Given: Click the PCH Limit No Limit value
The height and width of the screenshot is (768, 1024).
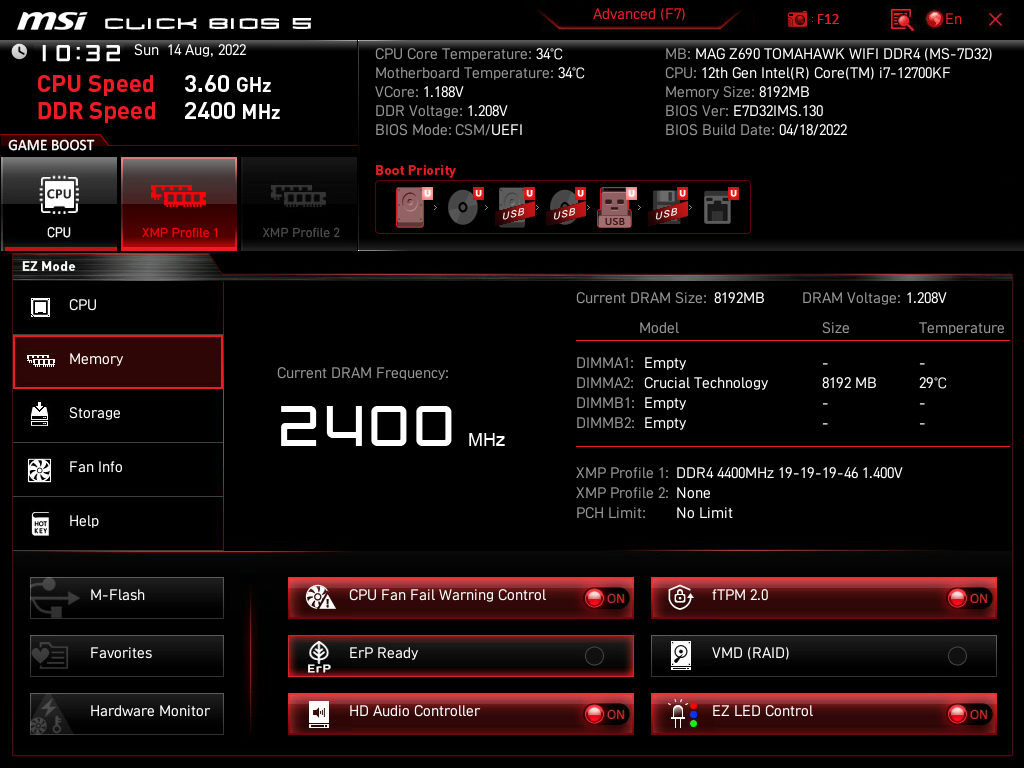Looking at the screenshot, I should [x=704, y=513].
